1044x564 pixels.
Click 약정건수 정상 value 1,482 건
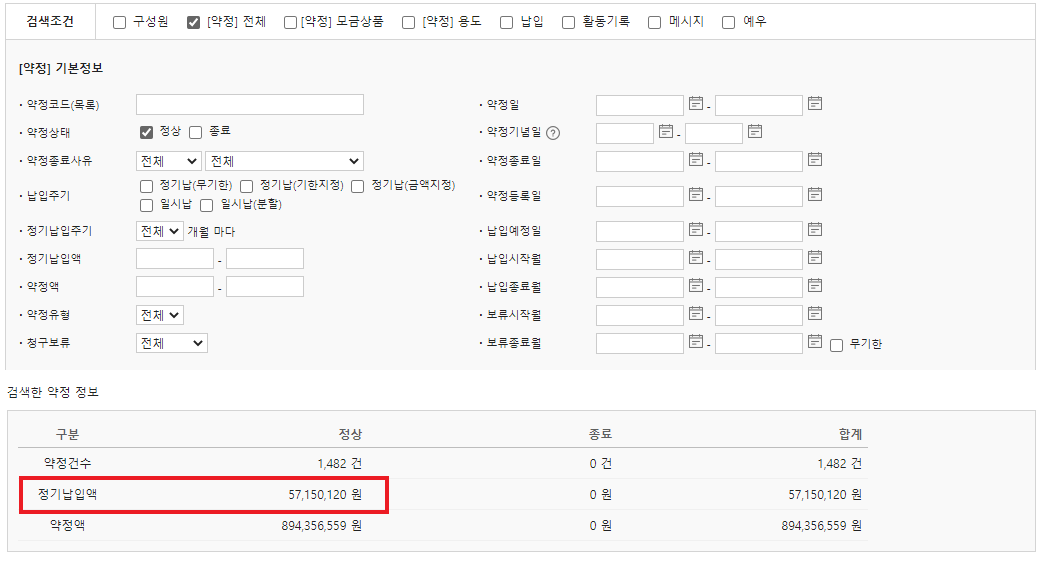click(340, 464)
